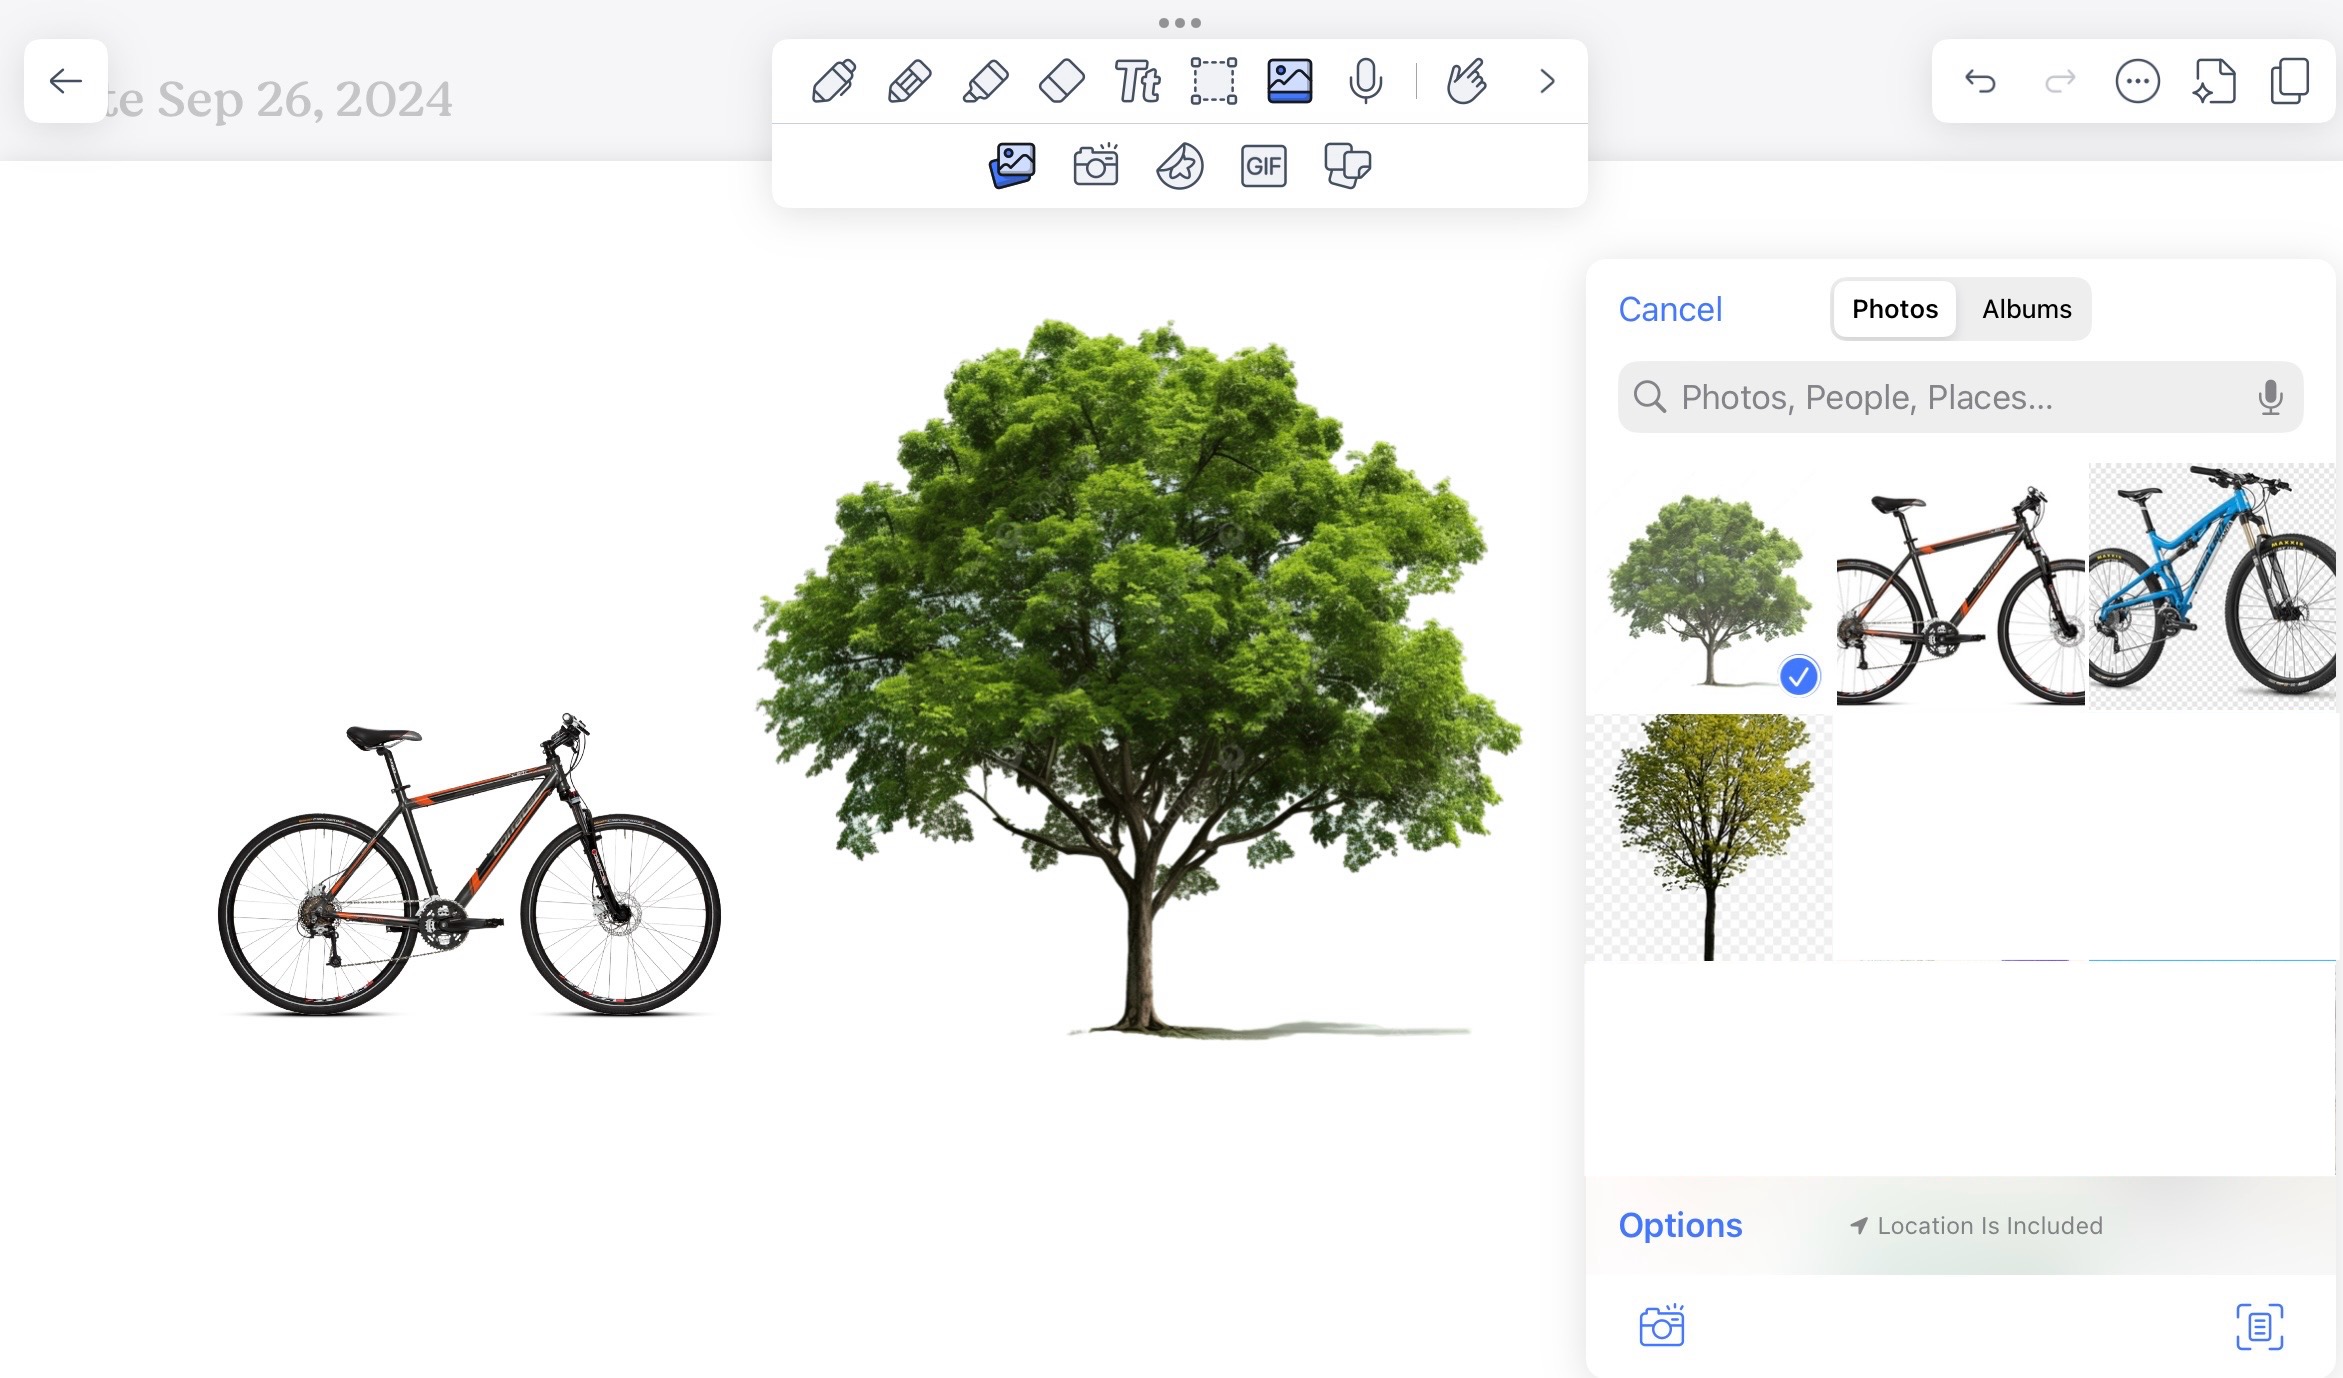Deselect the checked green tree thumbnail
2343x1378 pixels.
pos(1709,586)
